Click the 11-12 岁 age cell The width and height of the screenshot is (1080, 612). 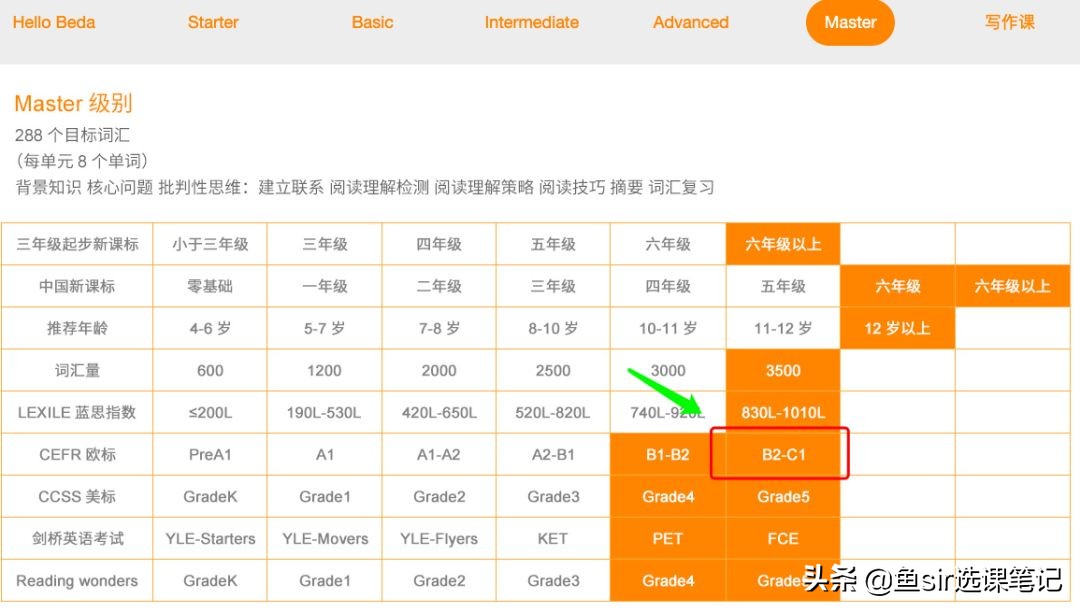[783, 328]
